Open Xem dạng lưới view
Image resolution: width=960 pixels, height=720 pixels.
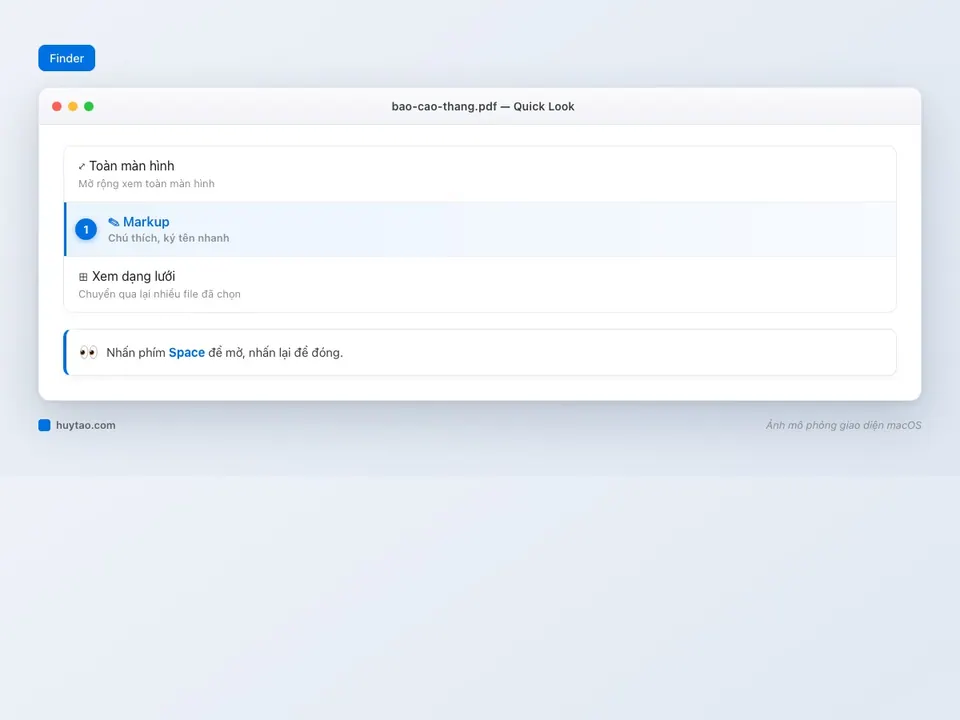coord(480,285)
